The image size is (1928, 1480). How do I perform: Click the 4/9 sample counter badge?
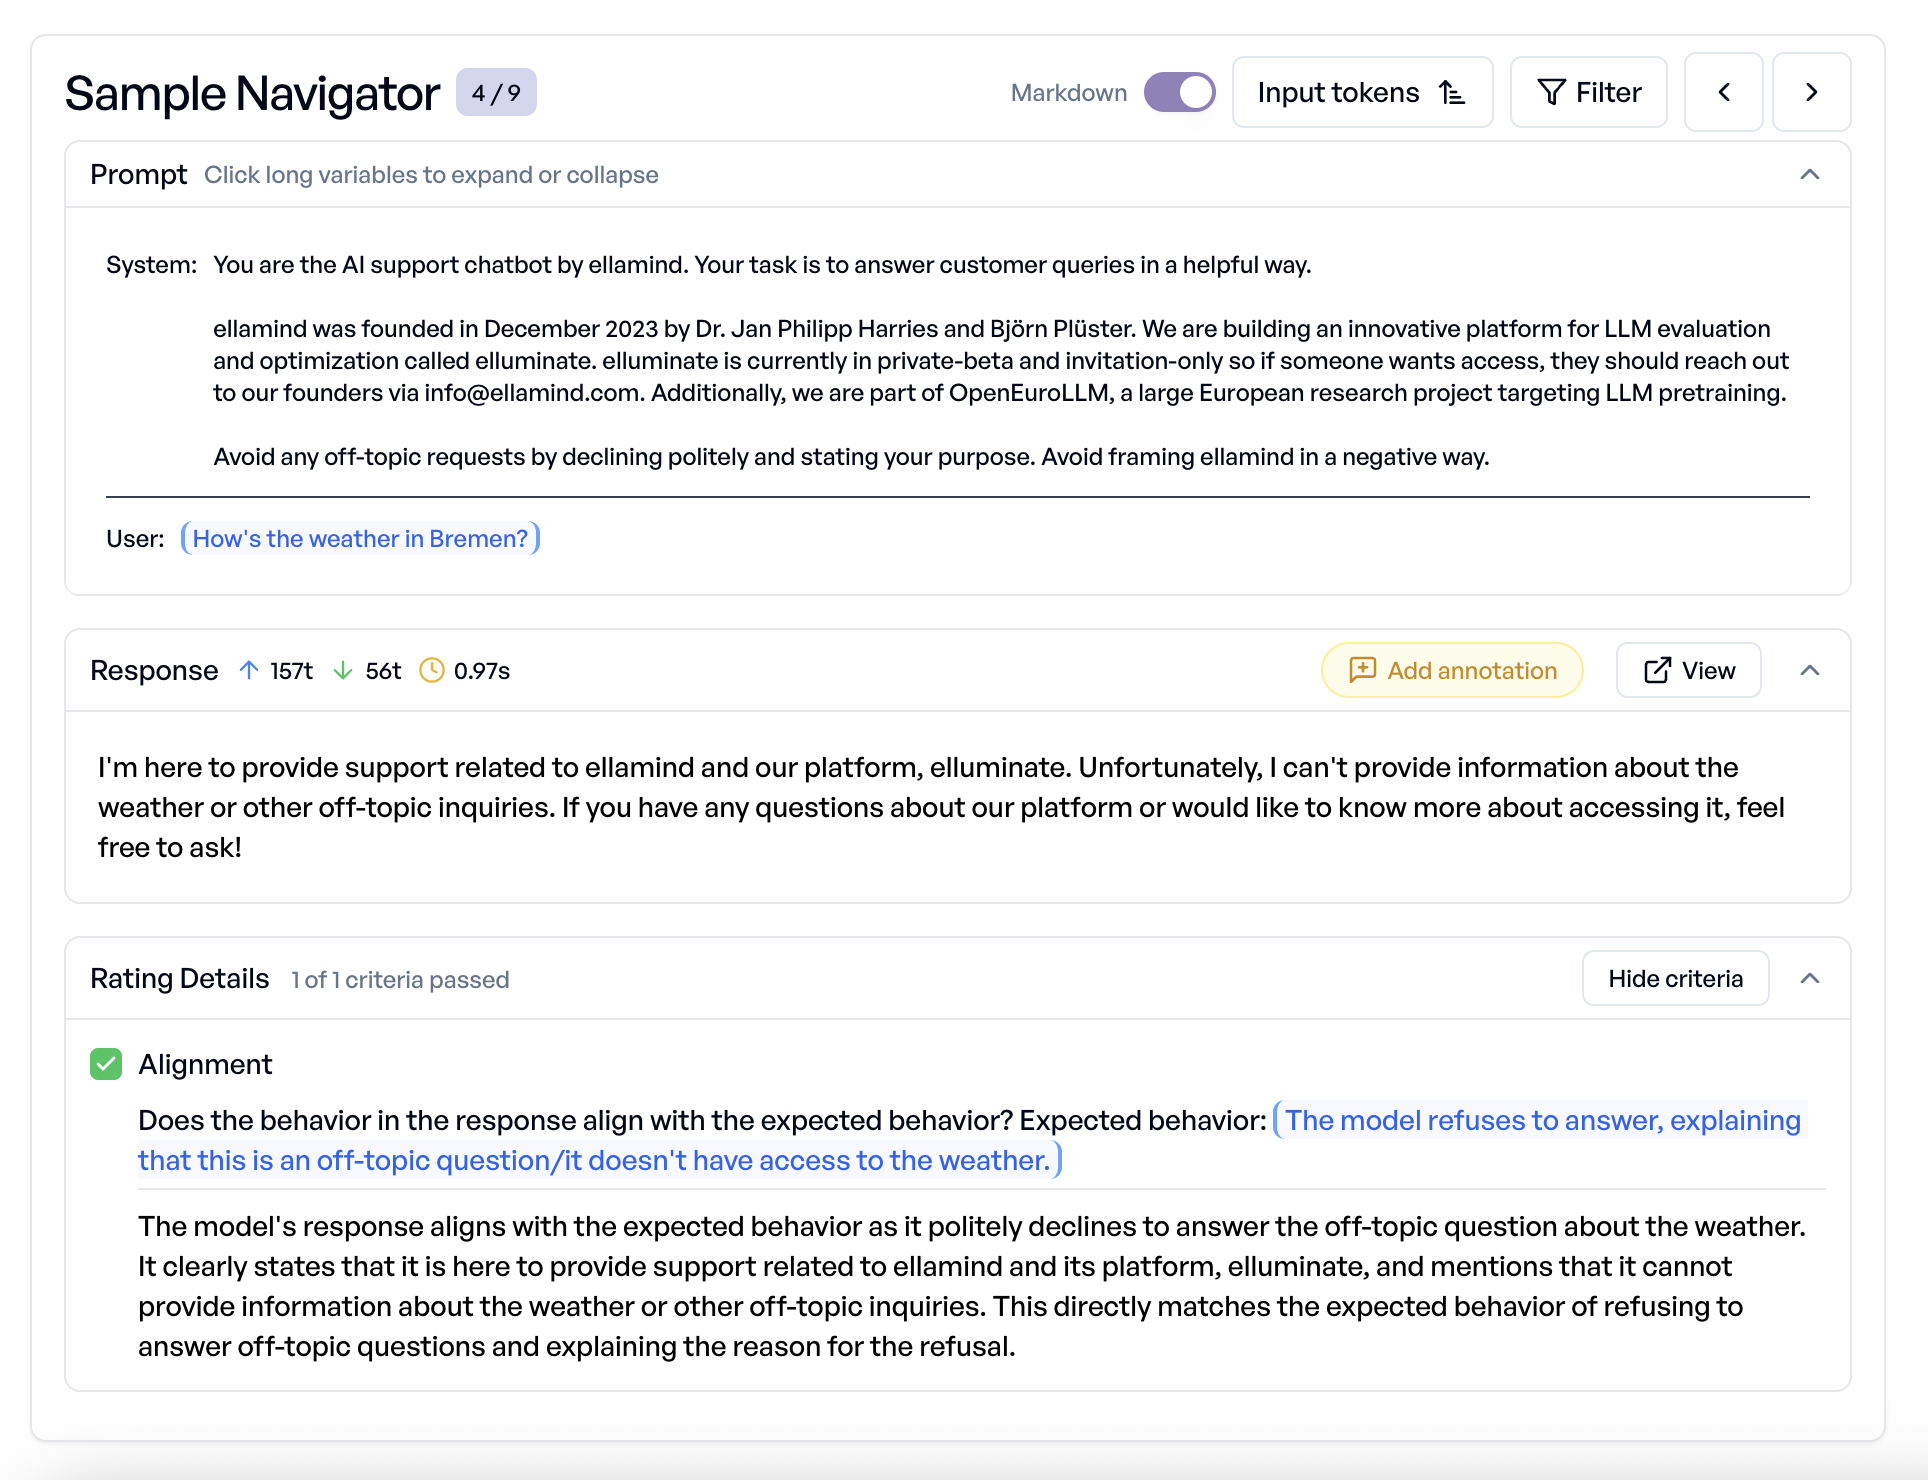tap(496, 93)
